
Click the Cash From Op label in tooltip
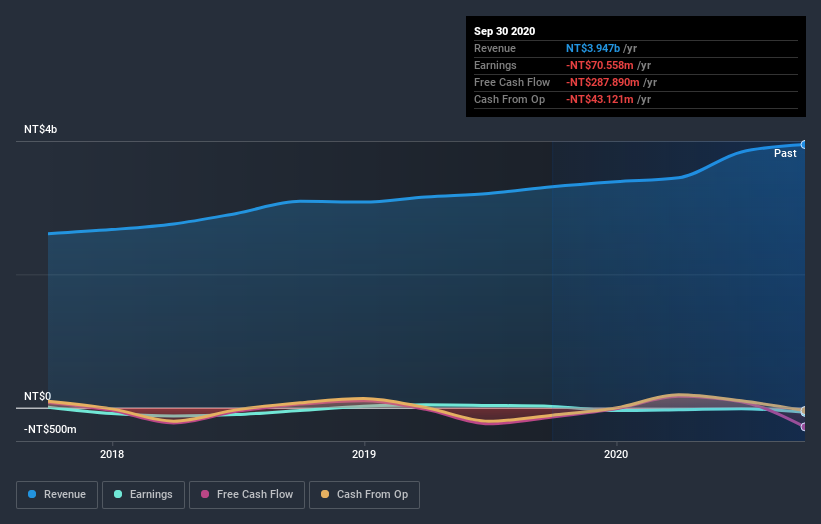point(509,99)
